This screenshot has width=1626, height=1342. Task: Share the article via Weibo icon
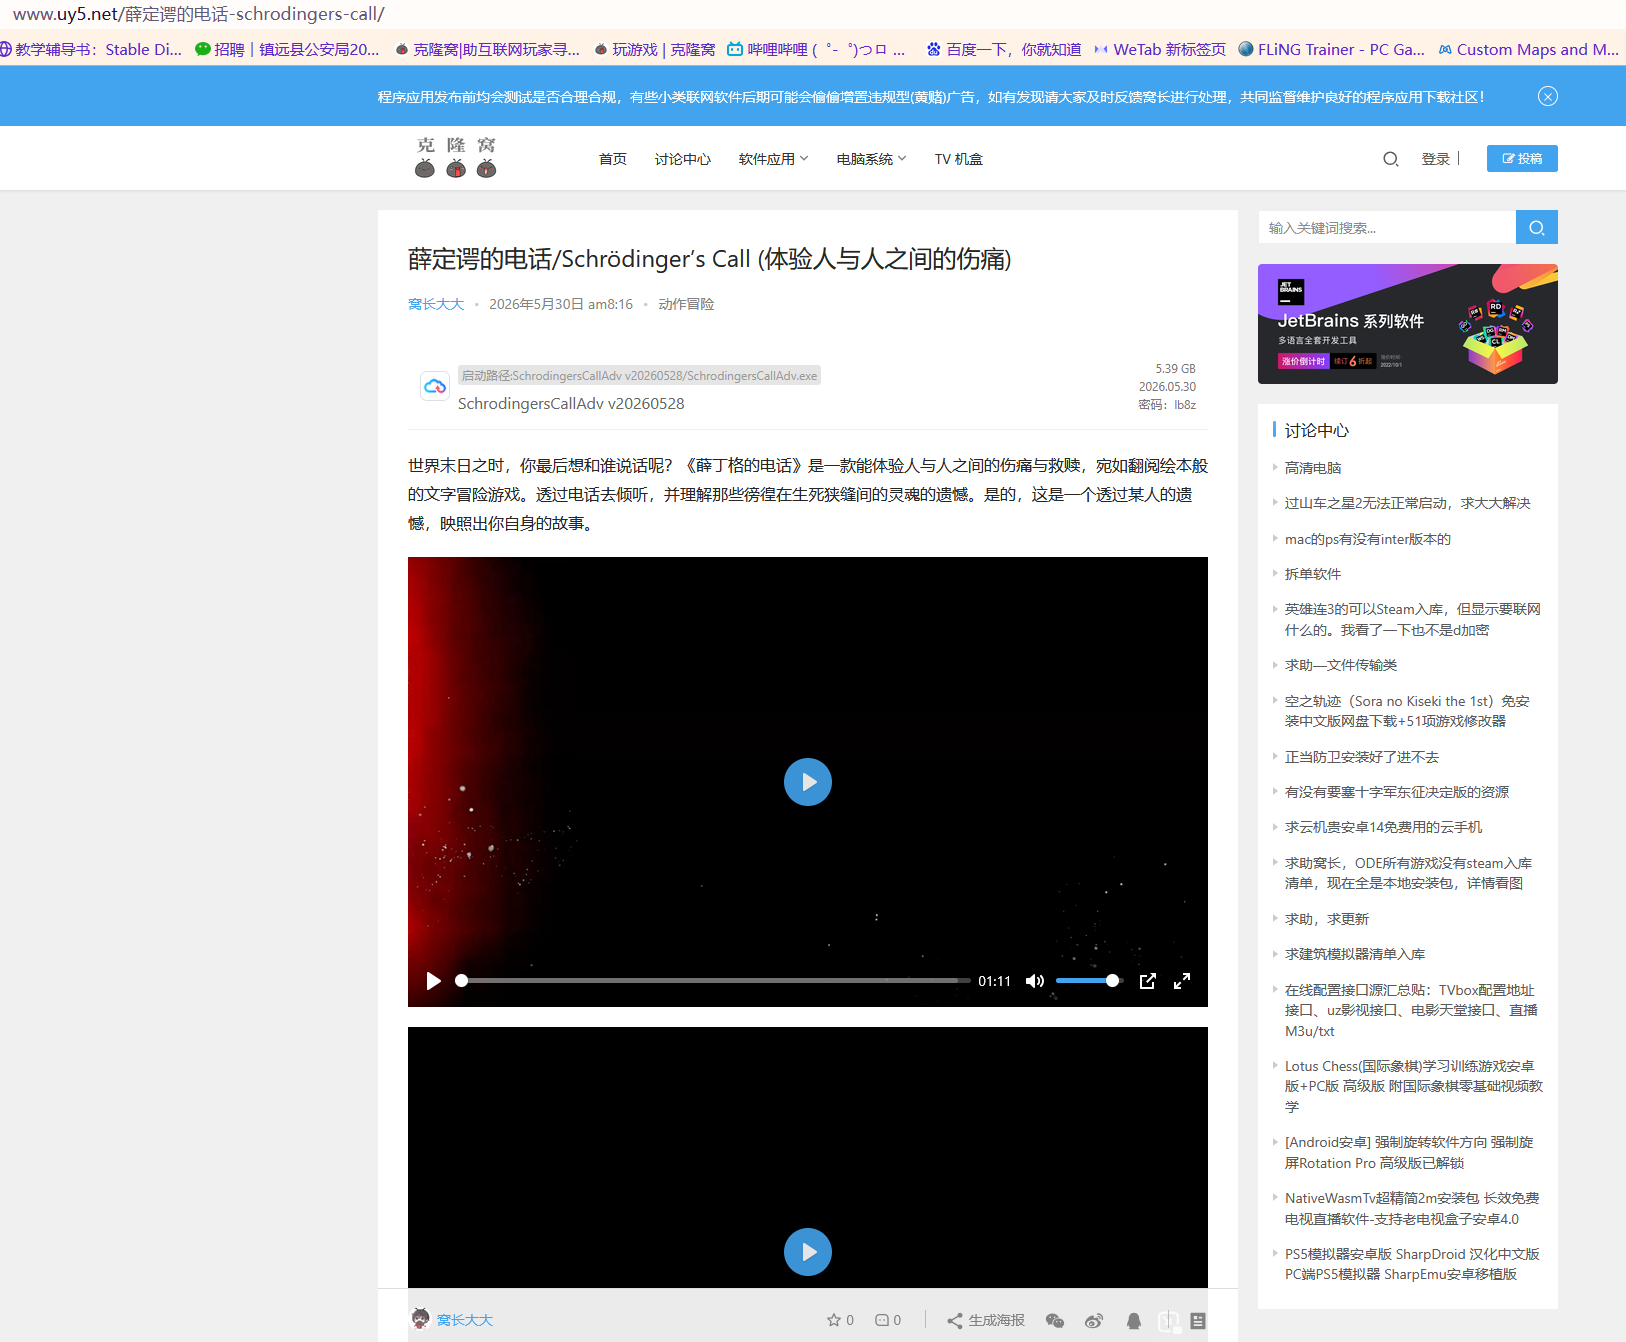tap(1094, 1321)
